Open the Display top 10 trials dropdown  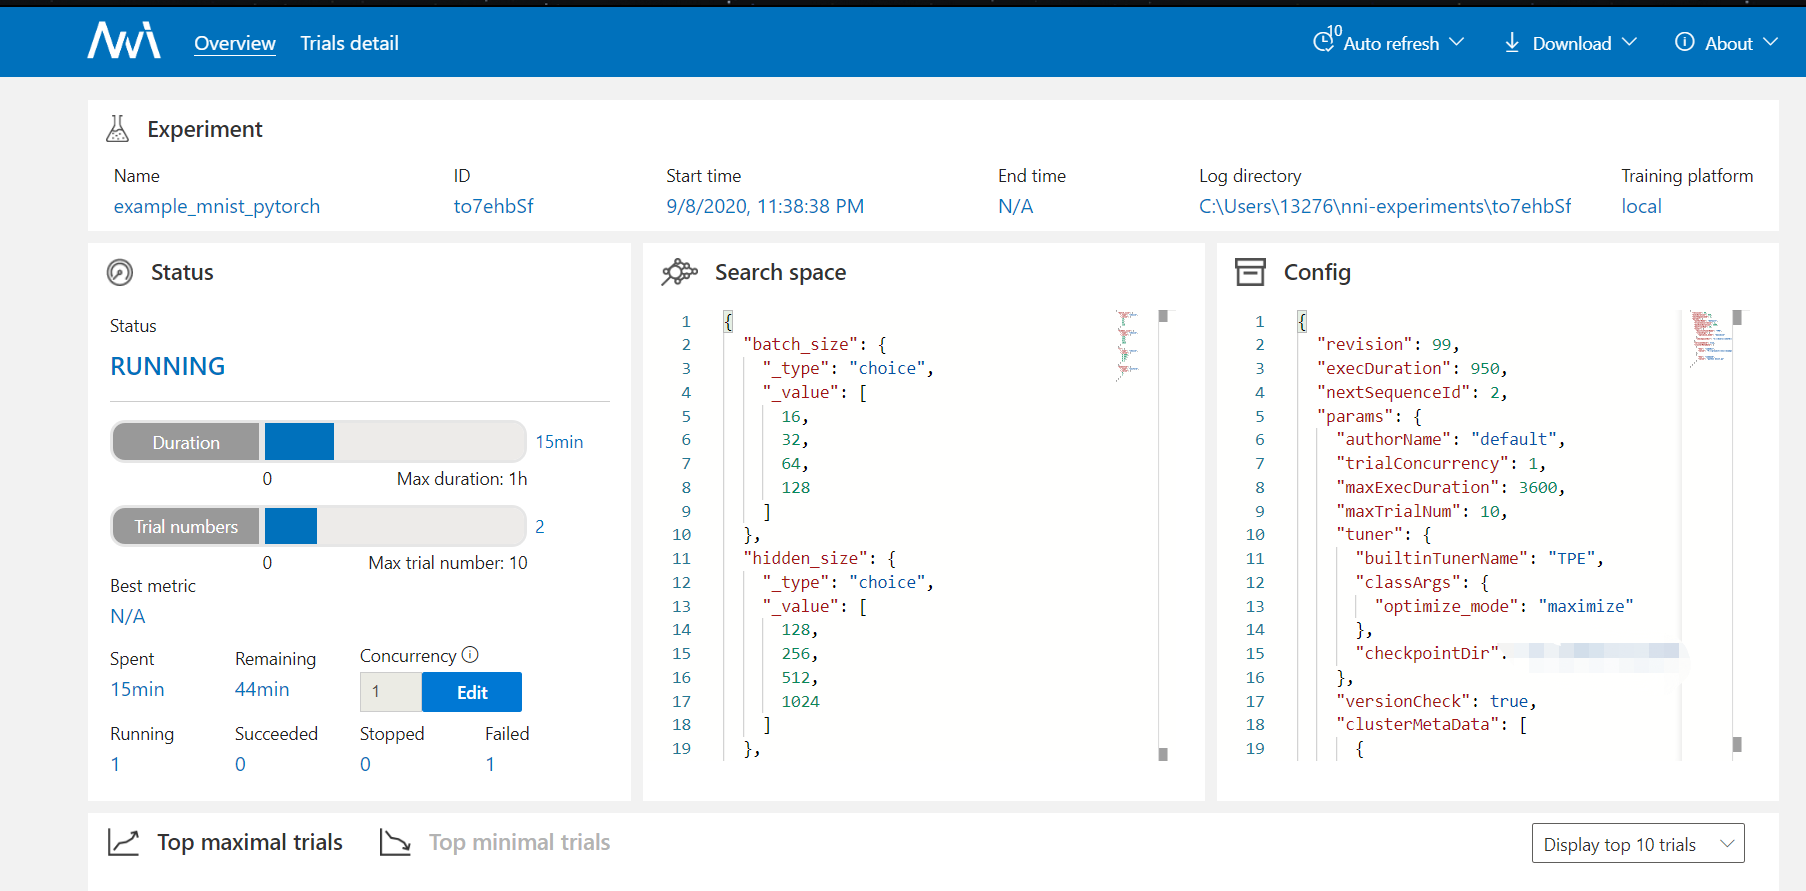pos(1638,843)
